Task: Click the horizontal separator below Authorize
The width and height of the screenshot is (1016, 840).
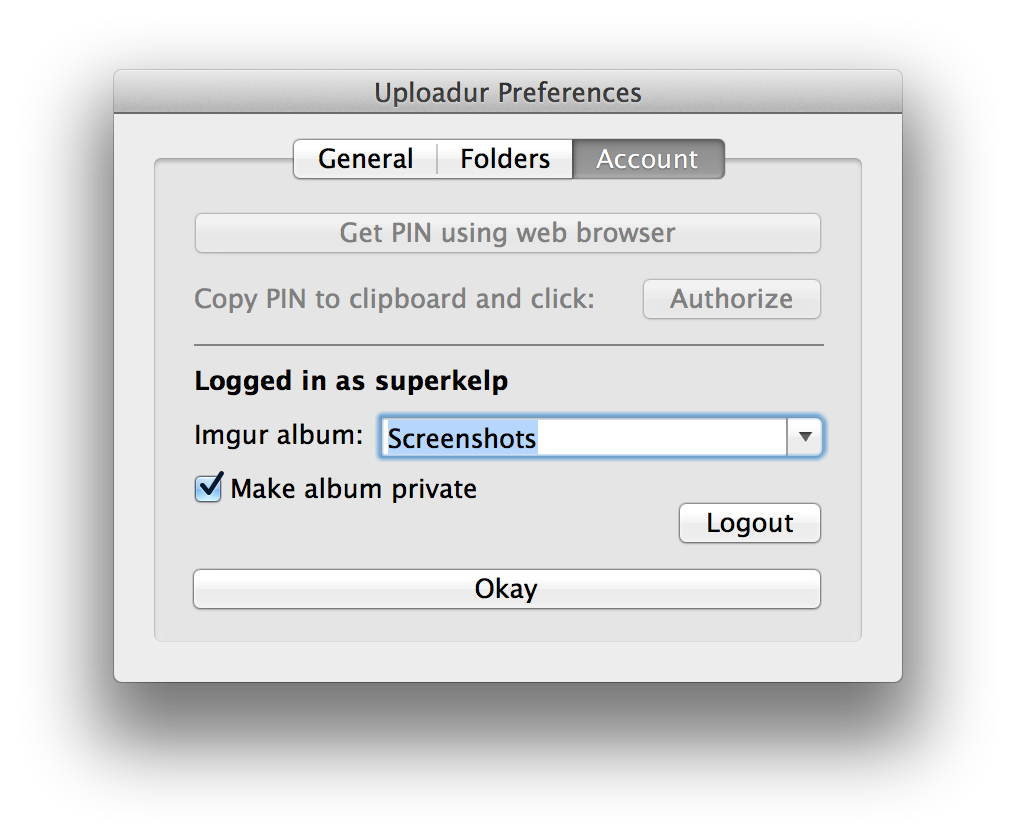Action: click(507, 345)
